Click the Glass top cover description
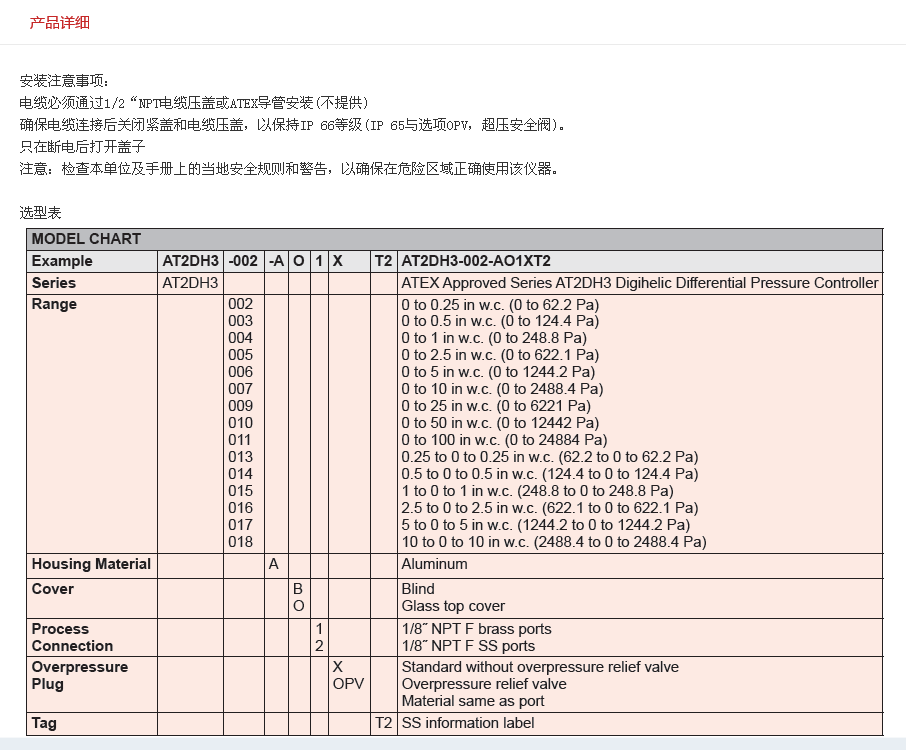The image size is (906, 750). pyautogui.click(x=453, y=606)
